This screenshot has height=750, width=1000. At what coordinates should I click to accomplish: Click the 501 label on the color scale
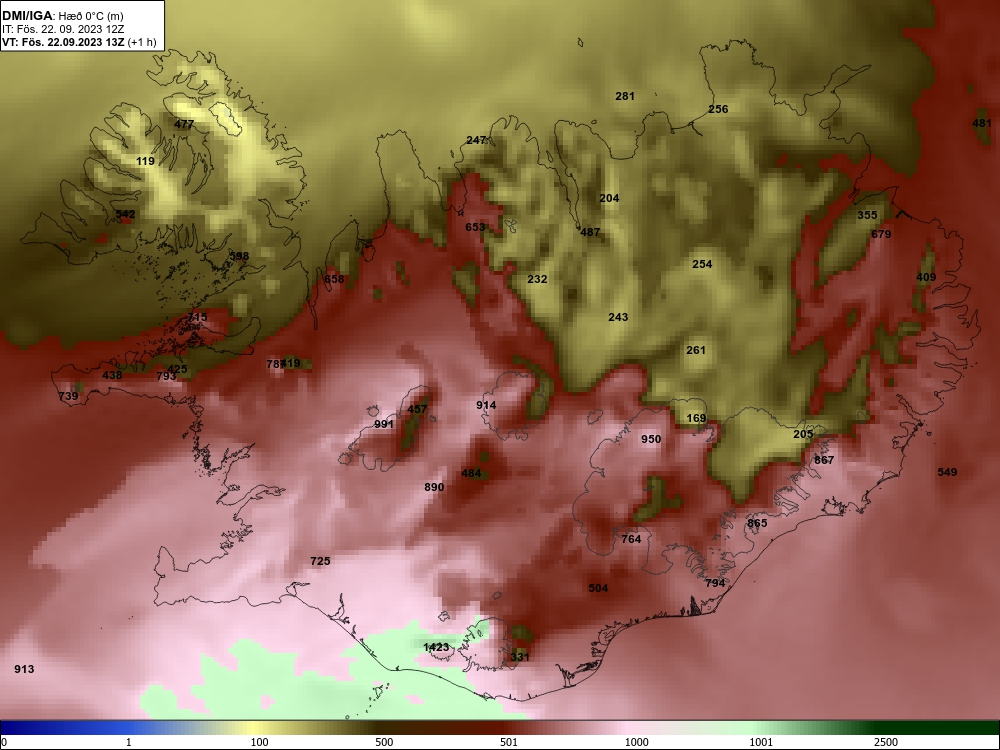point(508,742)
